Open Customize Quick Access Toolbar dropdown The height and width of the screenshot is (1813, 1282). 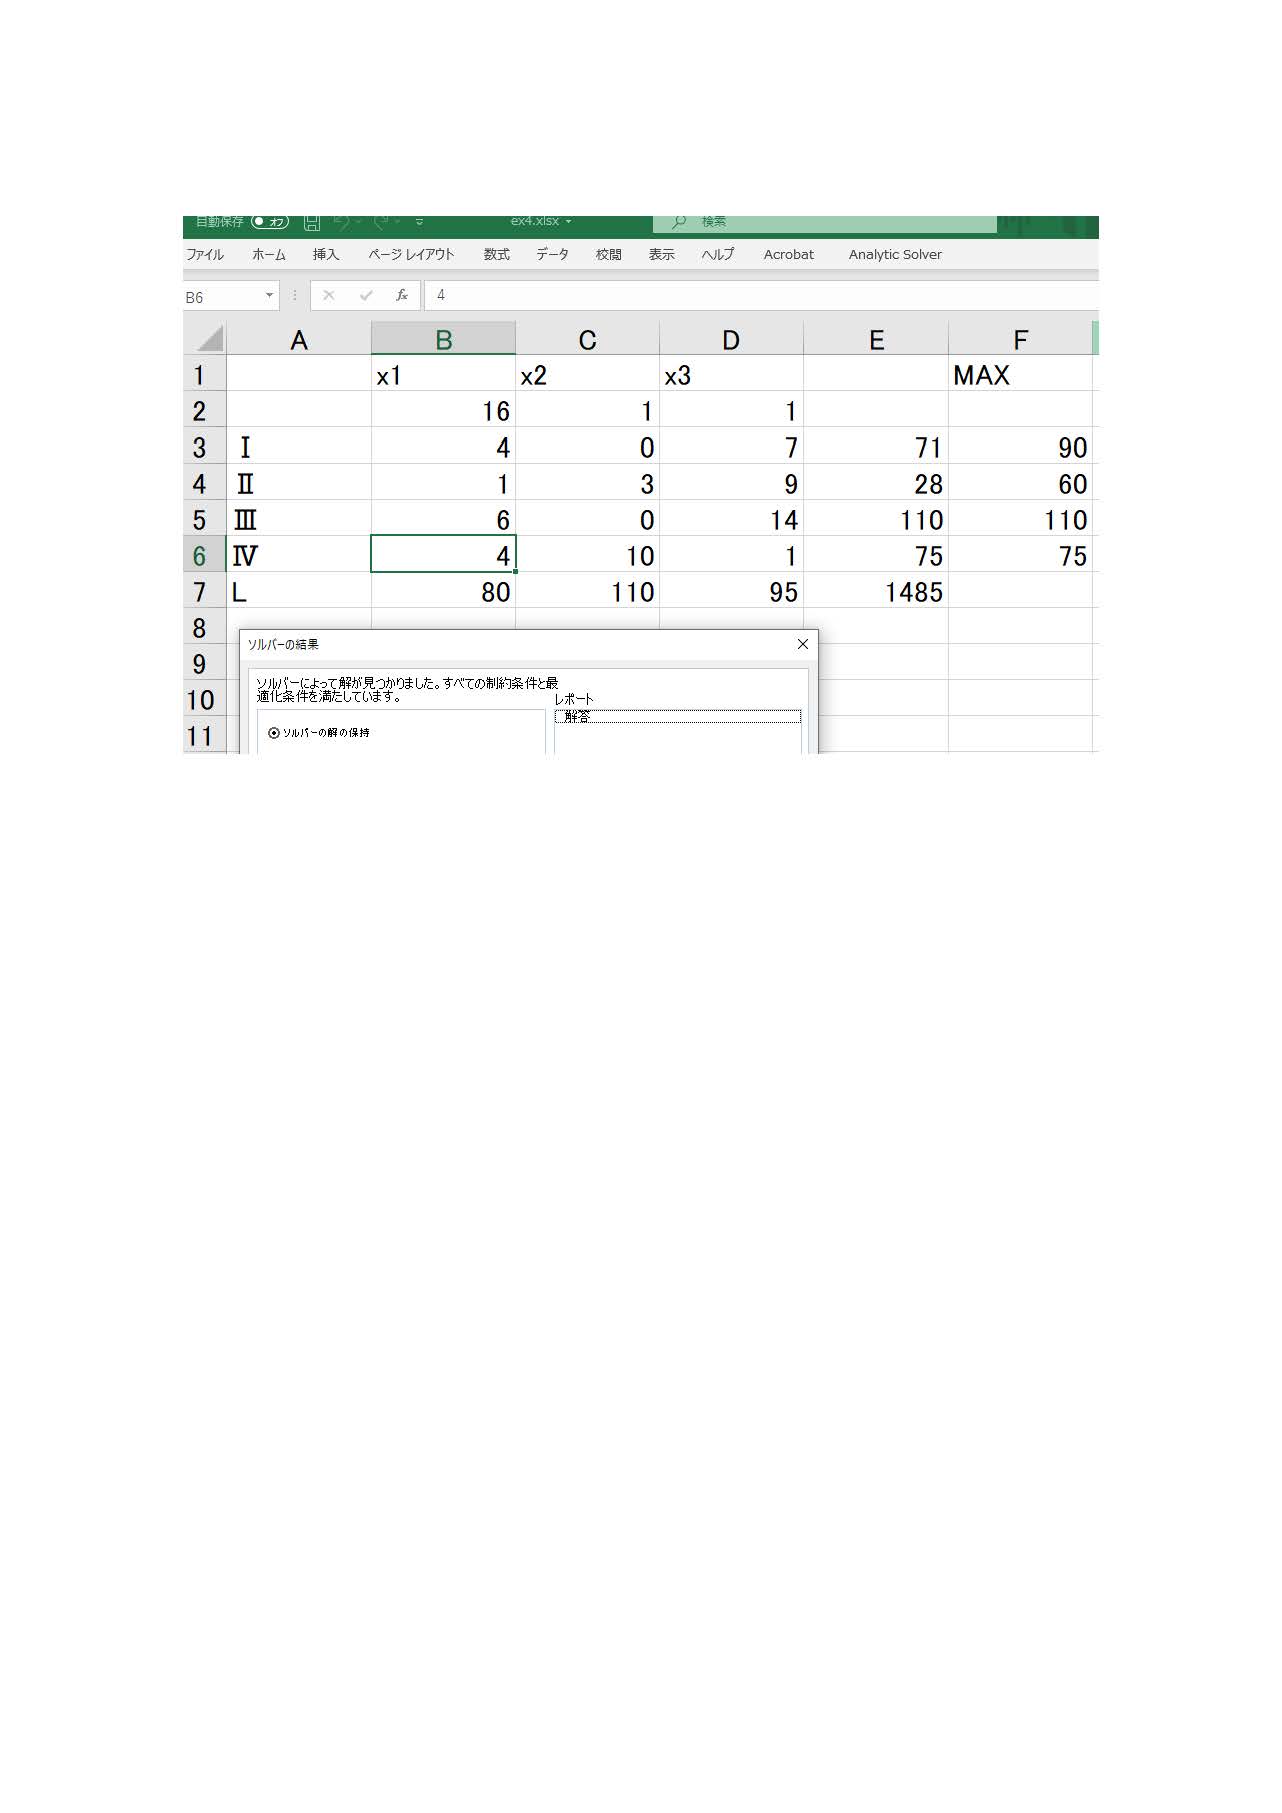click(x=419, y=222)
